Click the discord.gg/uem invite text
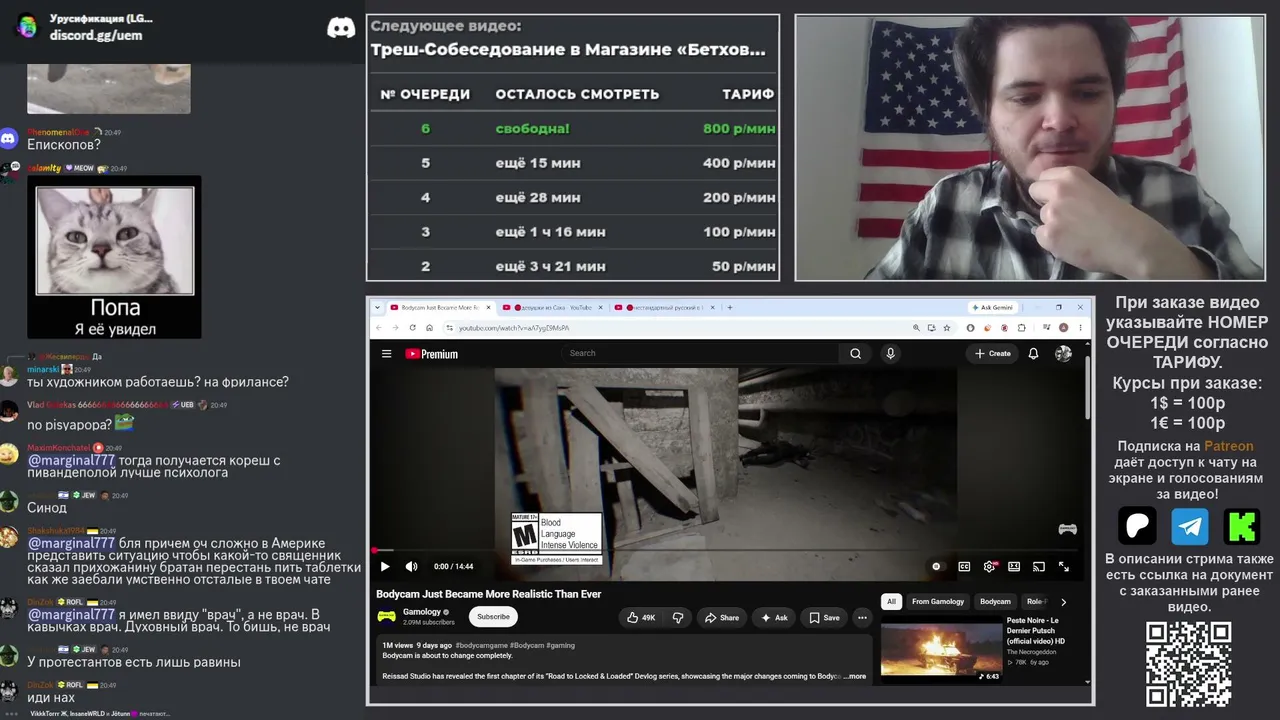1280x720 pixels. [96, 35]
